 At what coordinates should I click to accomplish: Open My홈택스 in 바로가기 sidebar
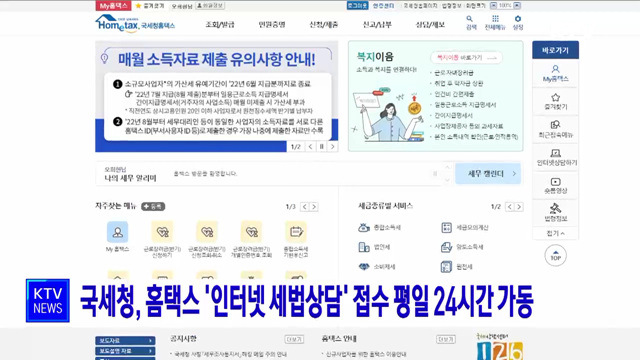point(555,73)
